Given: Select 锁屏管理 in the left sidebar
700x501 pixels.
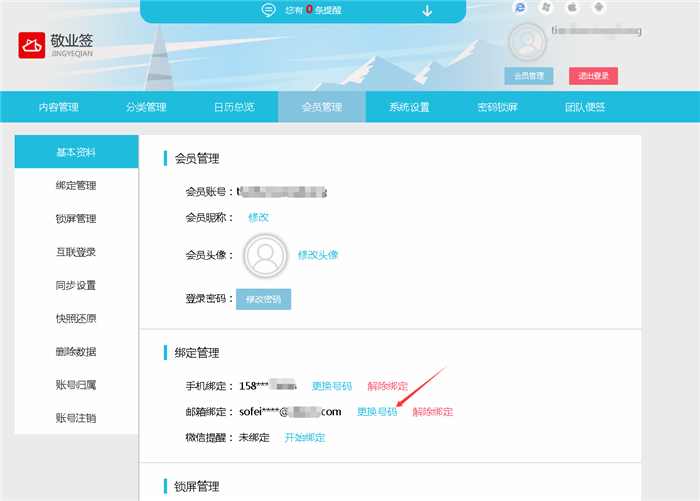Looking at the screenshot, I should coord(76,219).
